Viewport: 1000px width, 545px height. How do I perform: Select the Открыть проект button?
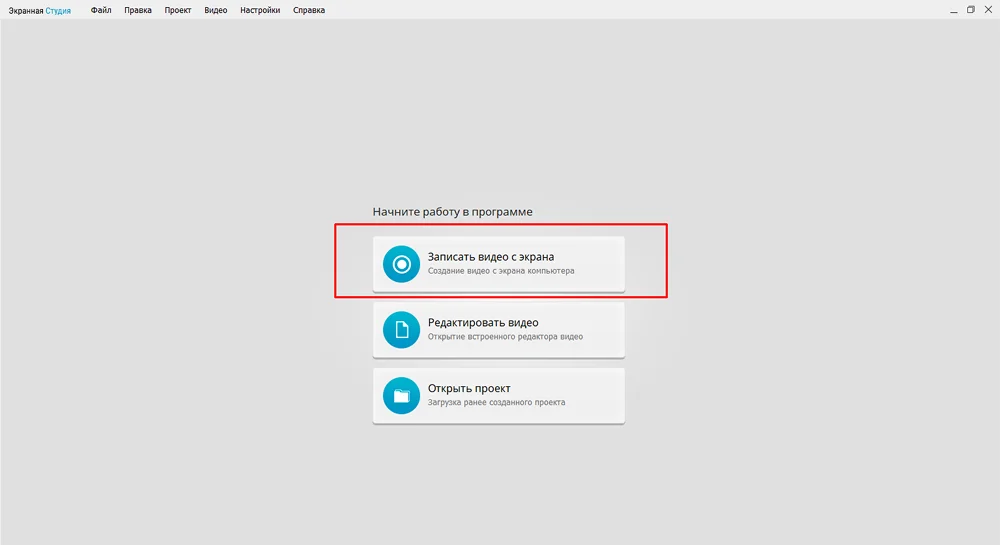pyautogui.click(x=469, y=389)
